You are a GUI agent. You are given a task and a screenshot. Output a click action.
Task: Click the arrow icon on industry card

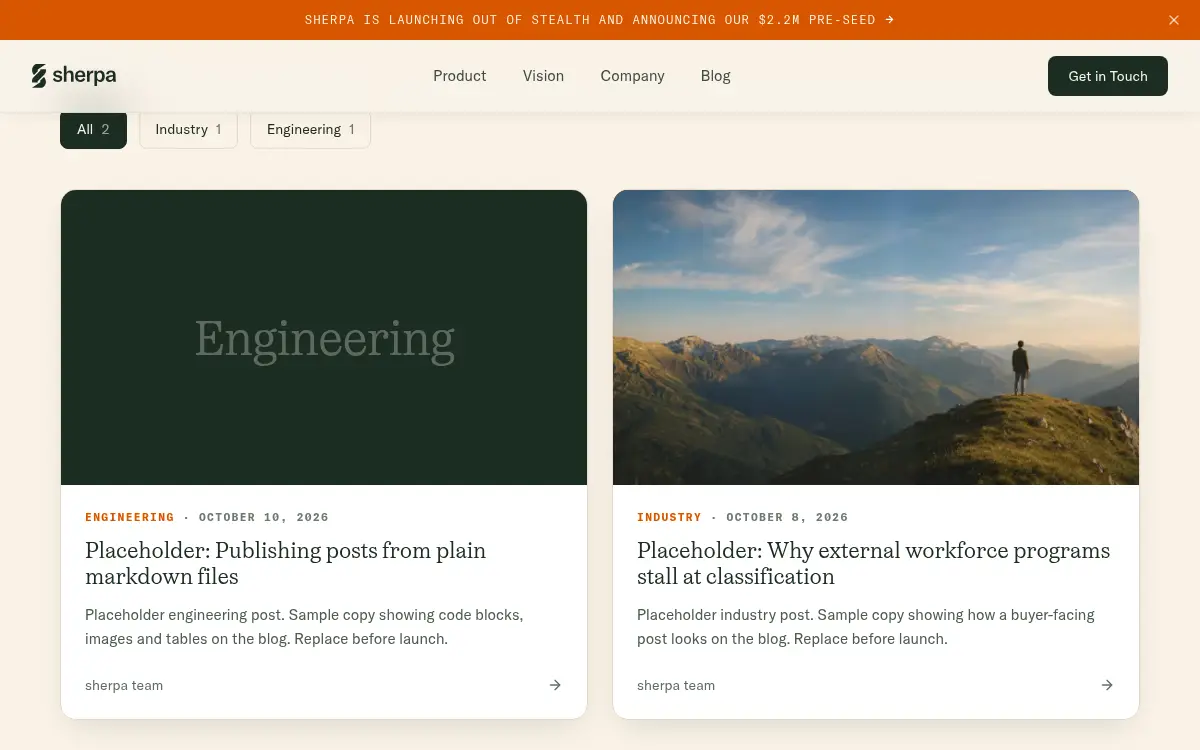[1107, 685]
